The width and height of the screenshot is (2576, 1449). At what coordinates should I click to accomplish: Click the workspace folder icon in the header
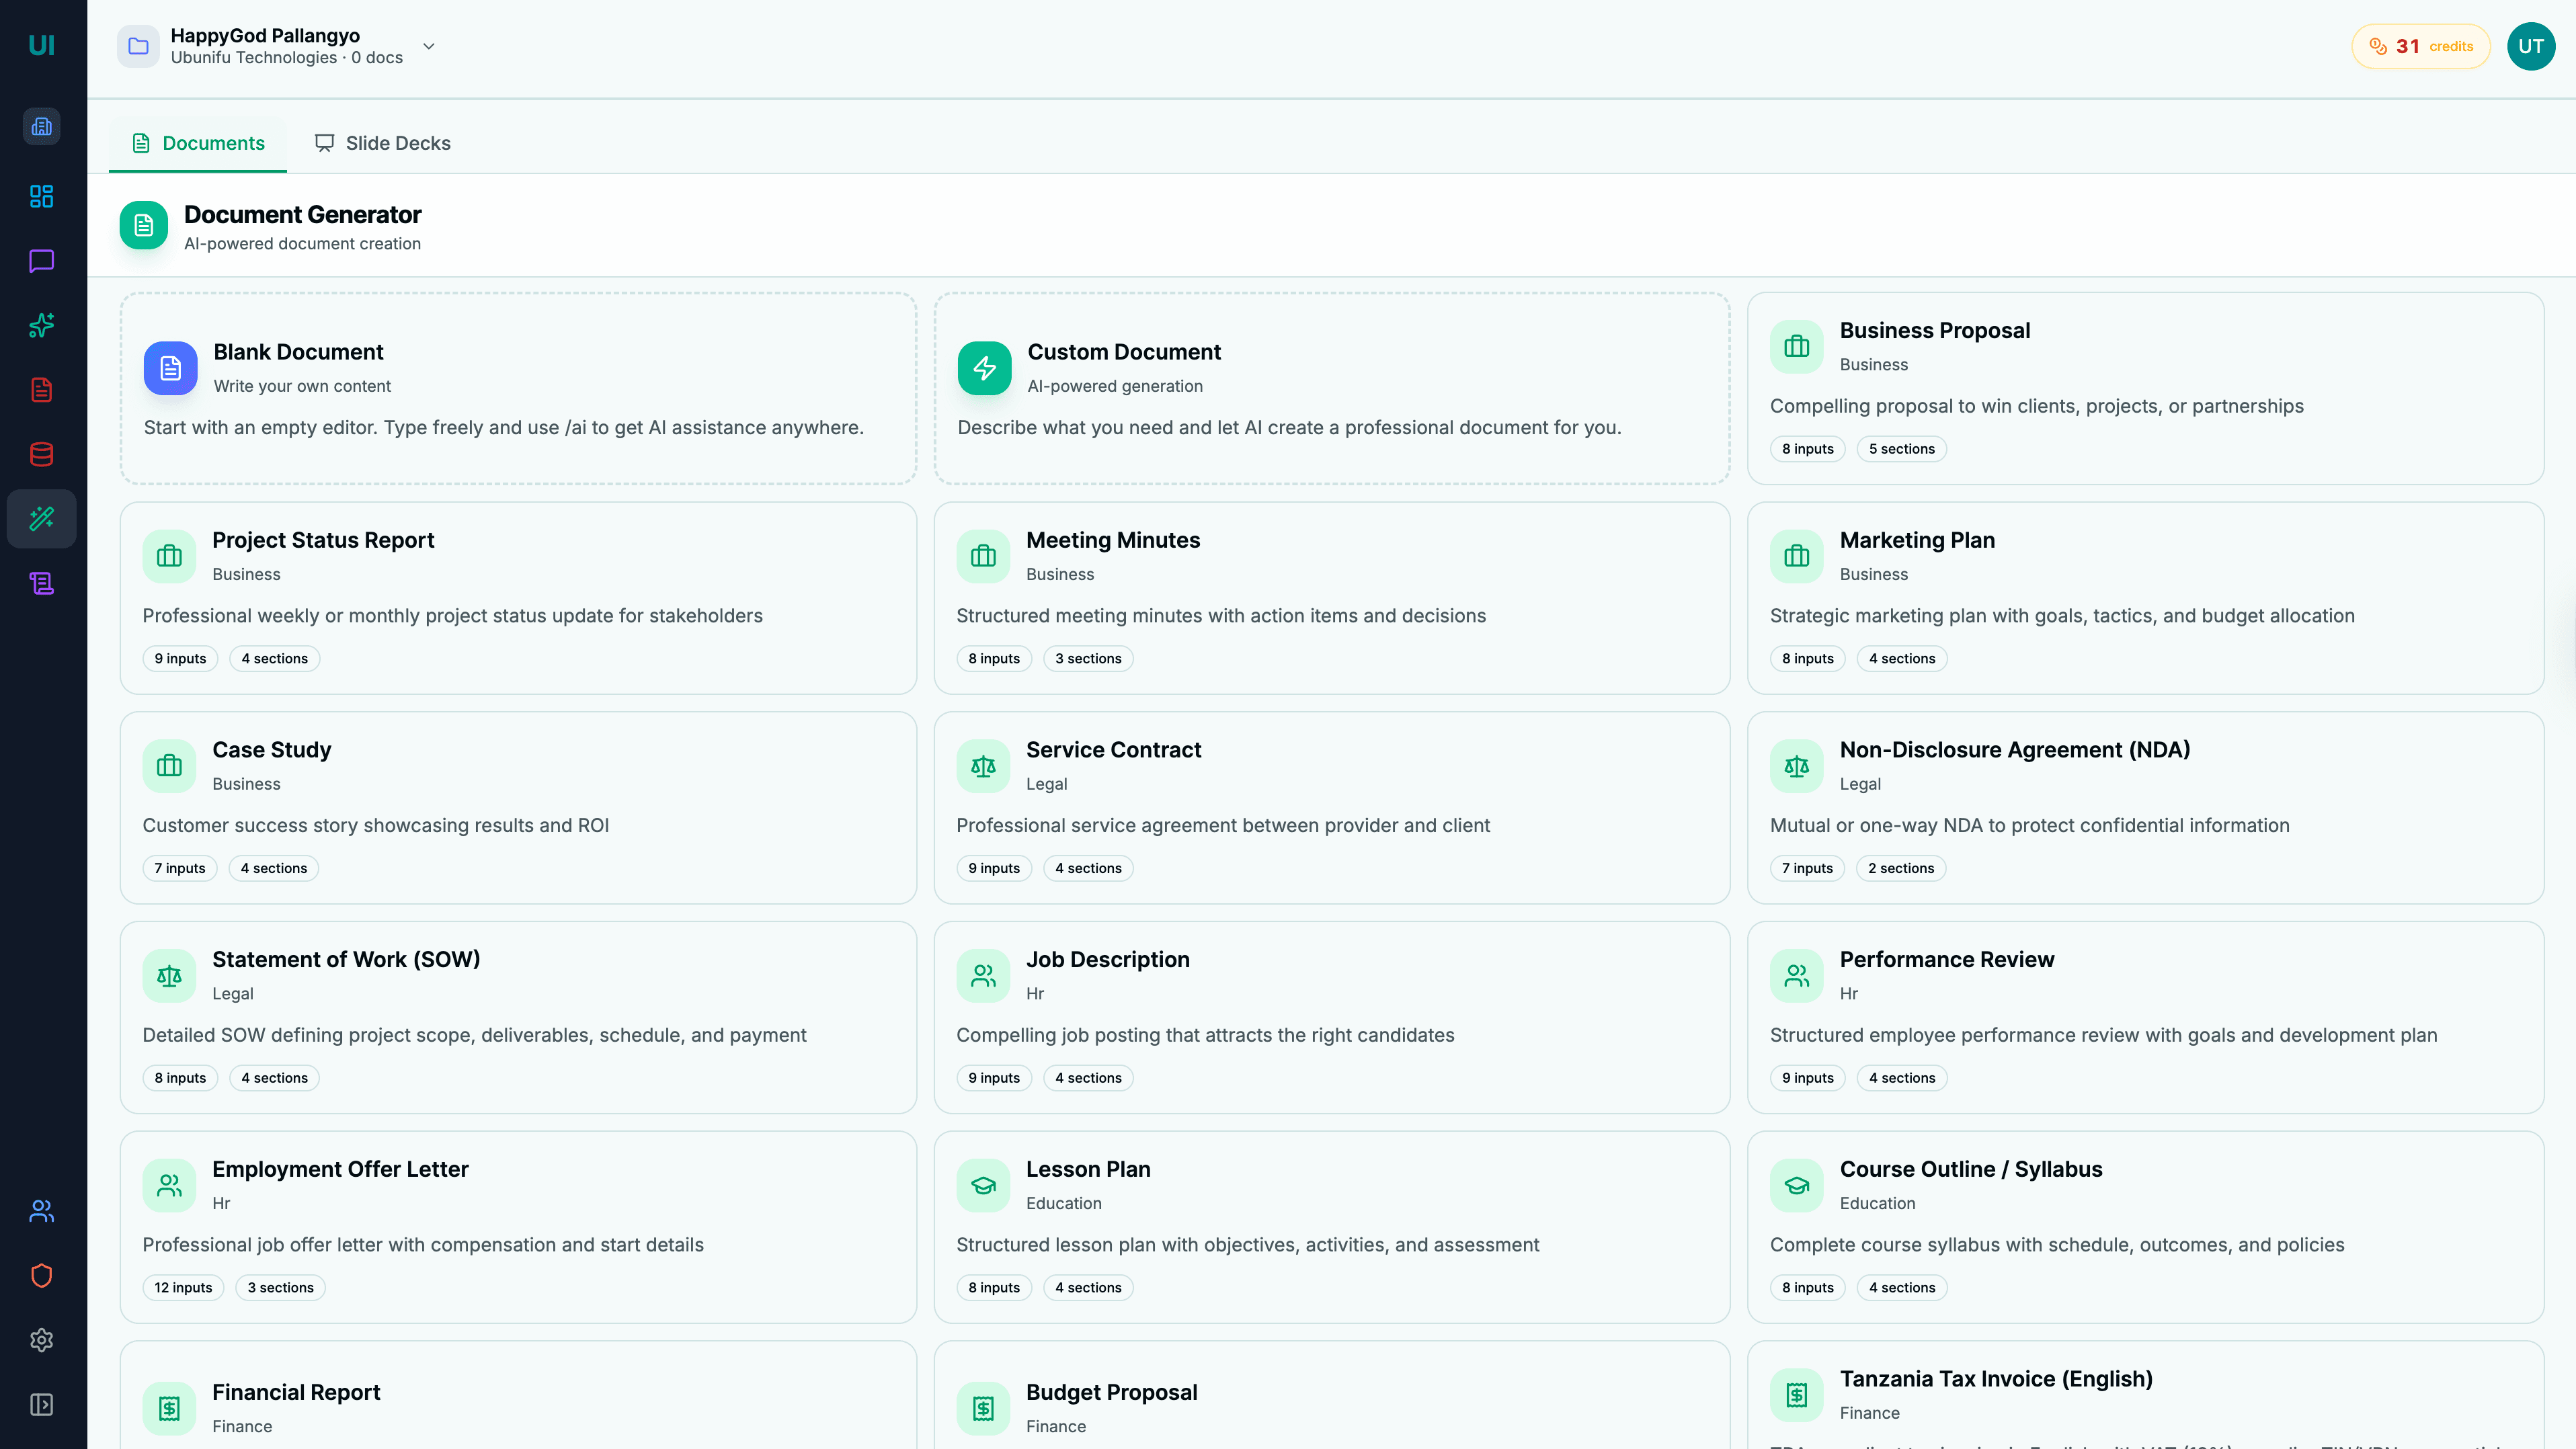click(138, 46)
